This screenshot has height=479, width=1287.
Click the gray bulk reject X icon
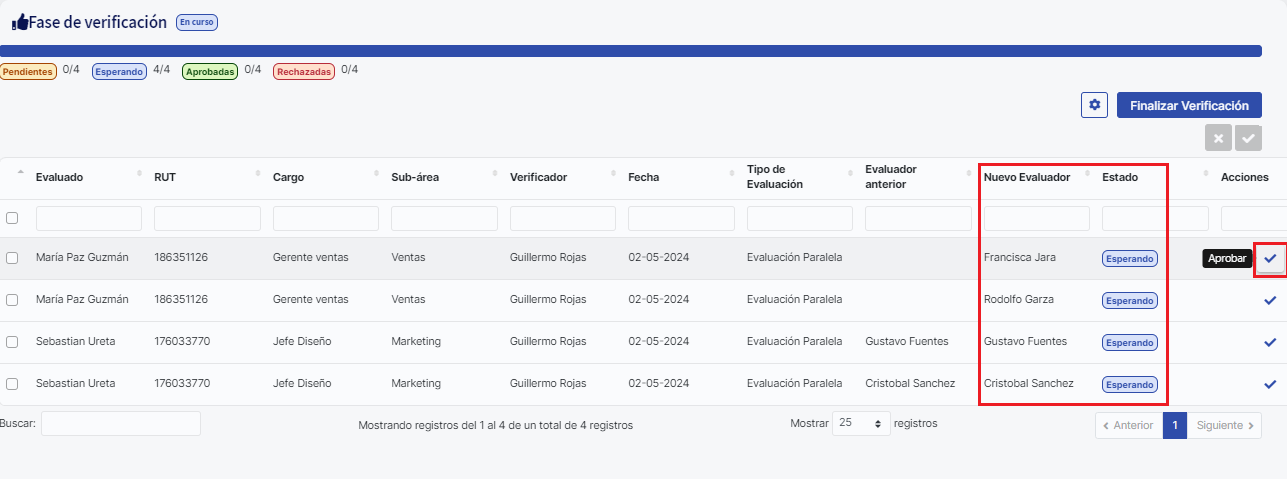tap(1218, 139)
